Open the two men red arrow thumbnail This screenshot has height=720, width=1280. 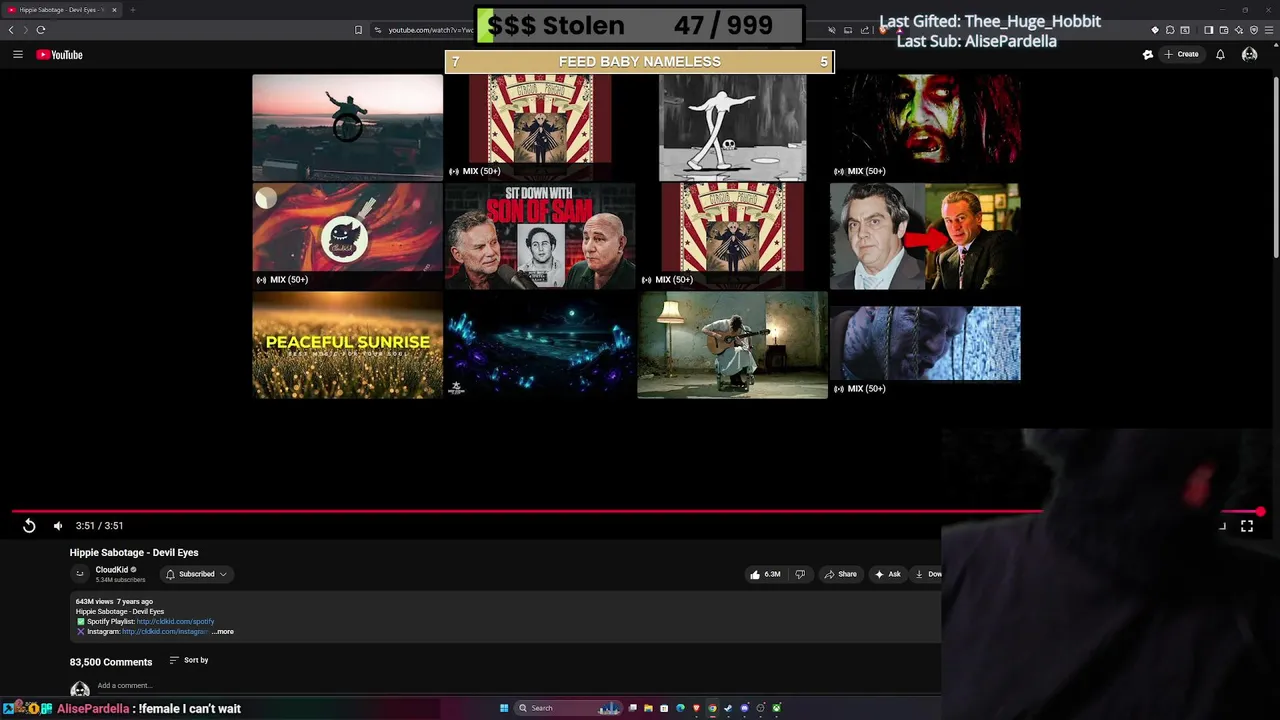[x=925, y=236]
